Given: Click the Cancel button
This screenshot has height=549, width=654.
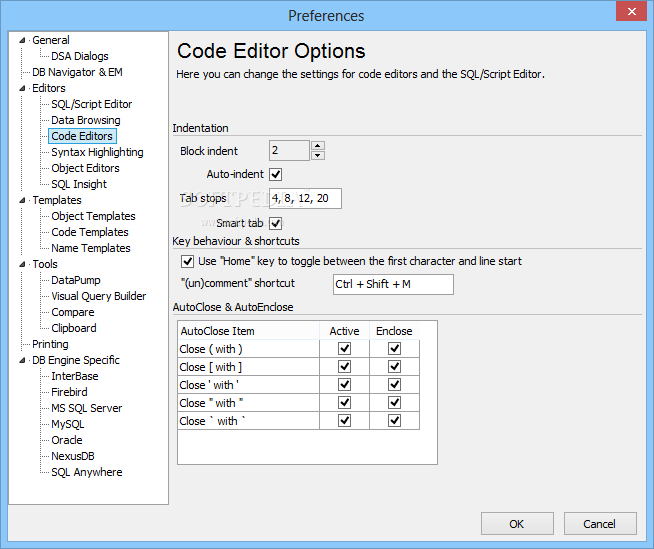Looking at the screenshot, I should pyautogui.click(x=600, y=524).
